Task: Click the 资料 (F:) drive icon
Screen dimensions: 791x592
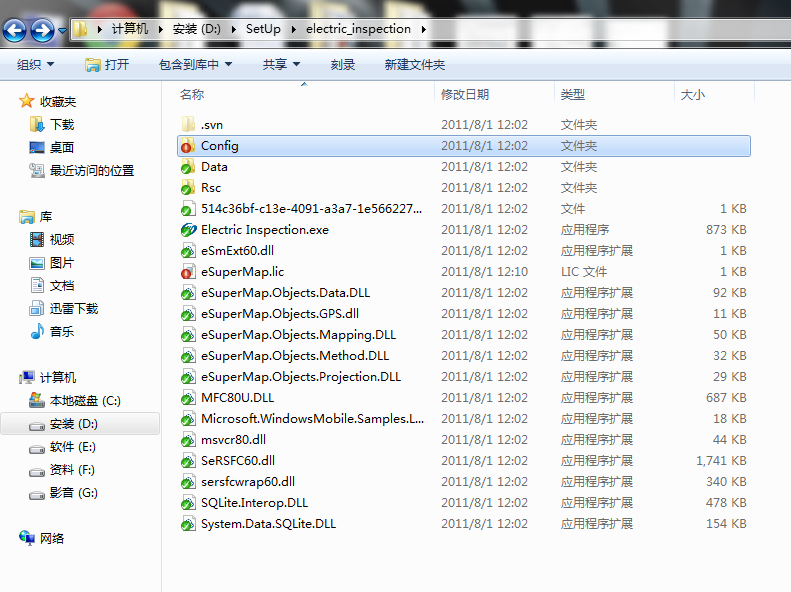Action: coord(37,471)
